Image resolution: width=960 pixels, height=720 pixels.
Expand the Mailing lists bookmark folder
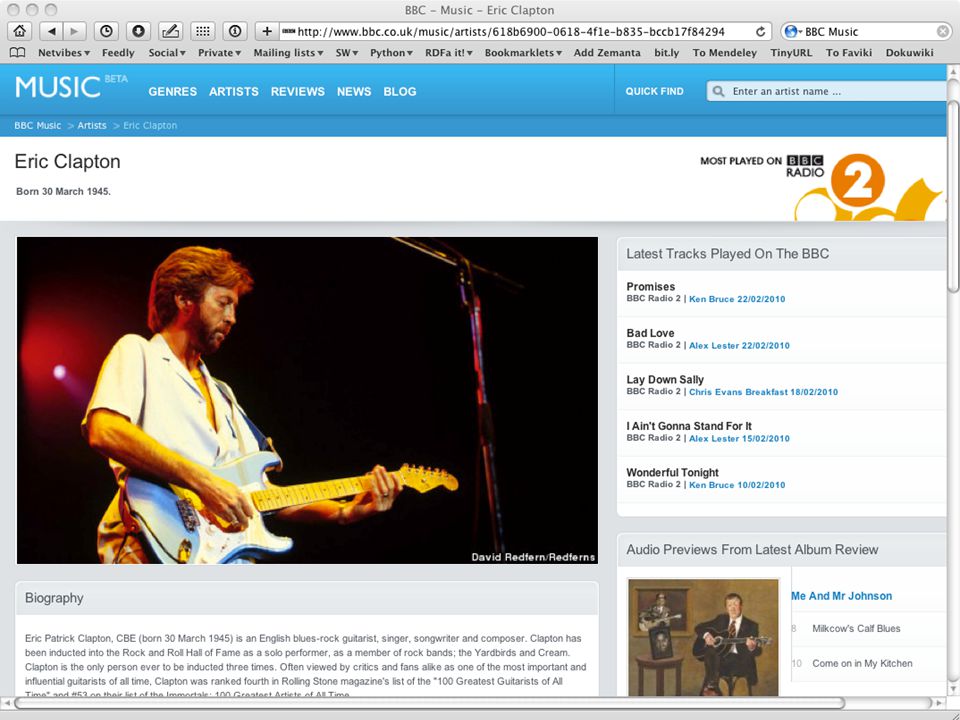click(x=288, y=53)
